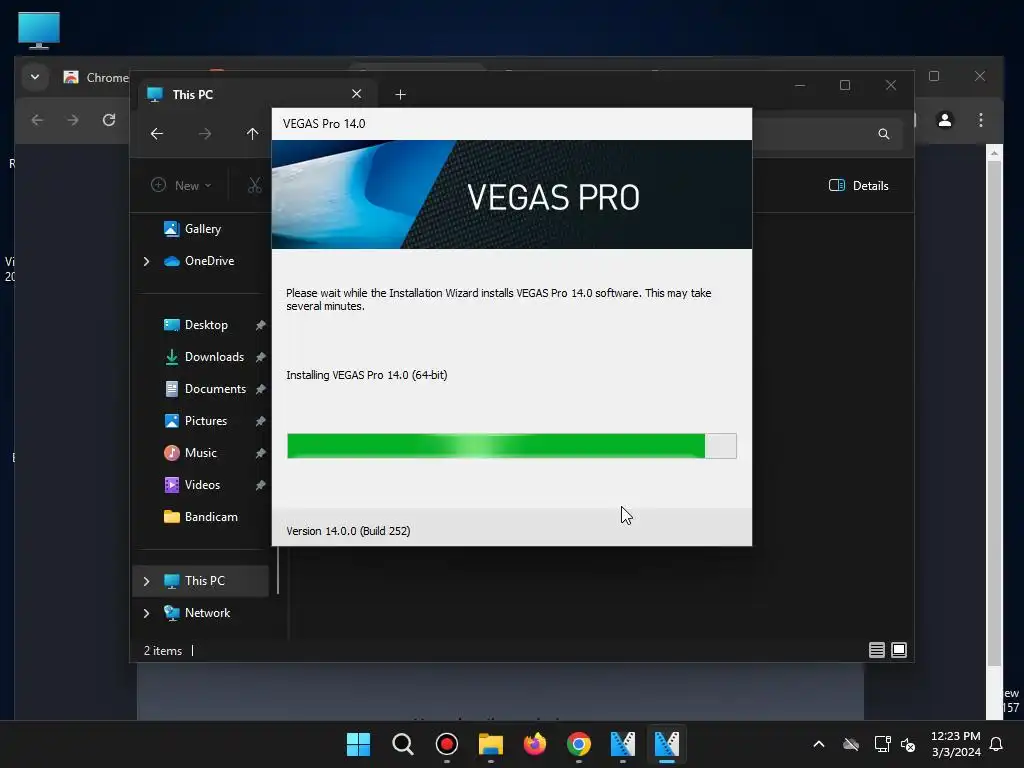The width and height of the screenshot is (1024, 768).
Task: Open the muted volume tray icon
Action: coord(908,744)
